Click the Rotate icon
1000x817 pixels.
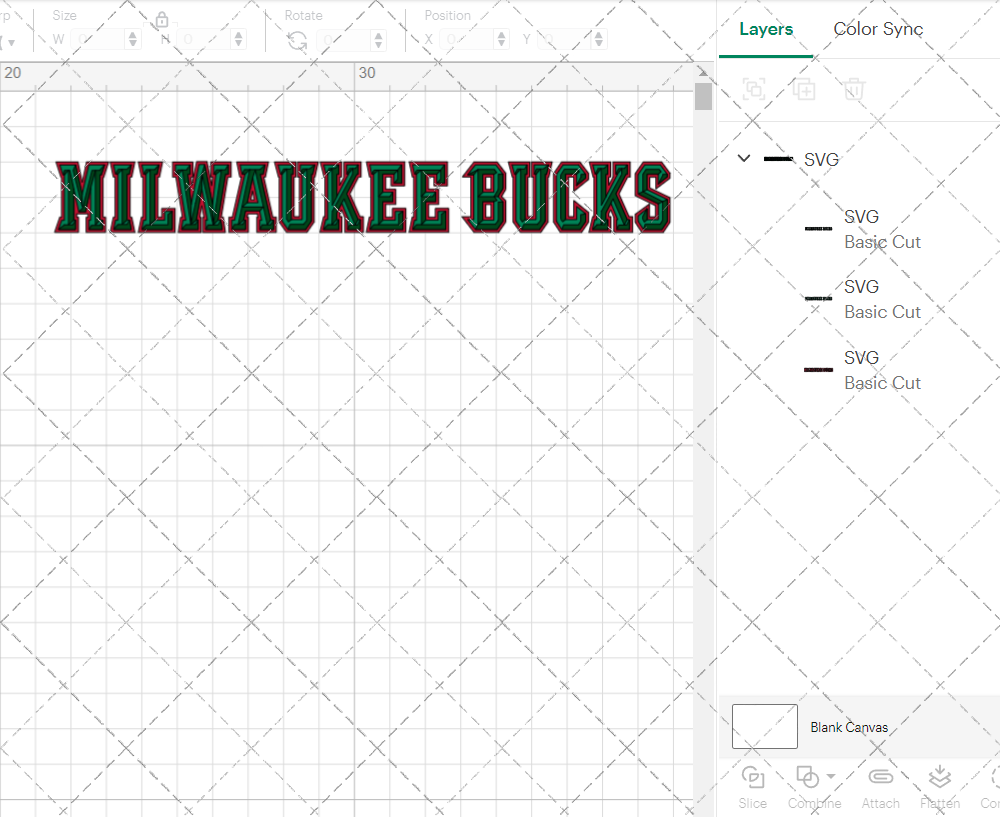click(x=297, y=41)
